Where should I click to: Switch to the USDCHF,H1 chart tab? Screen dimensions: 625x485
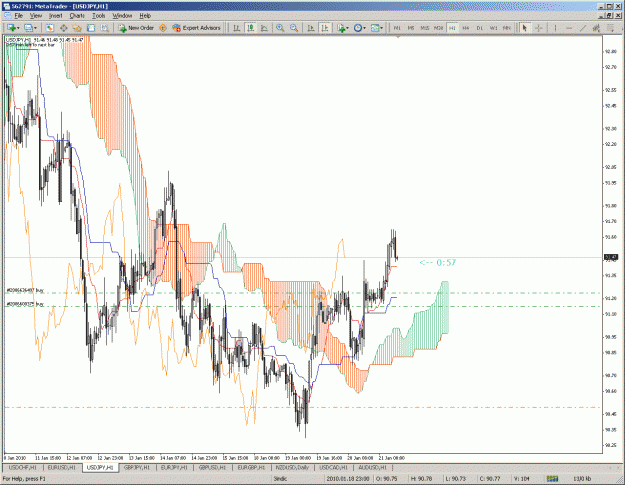coord(22,467)
